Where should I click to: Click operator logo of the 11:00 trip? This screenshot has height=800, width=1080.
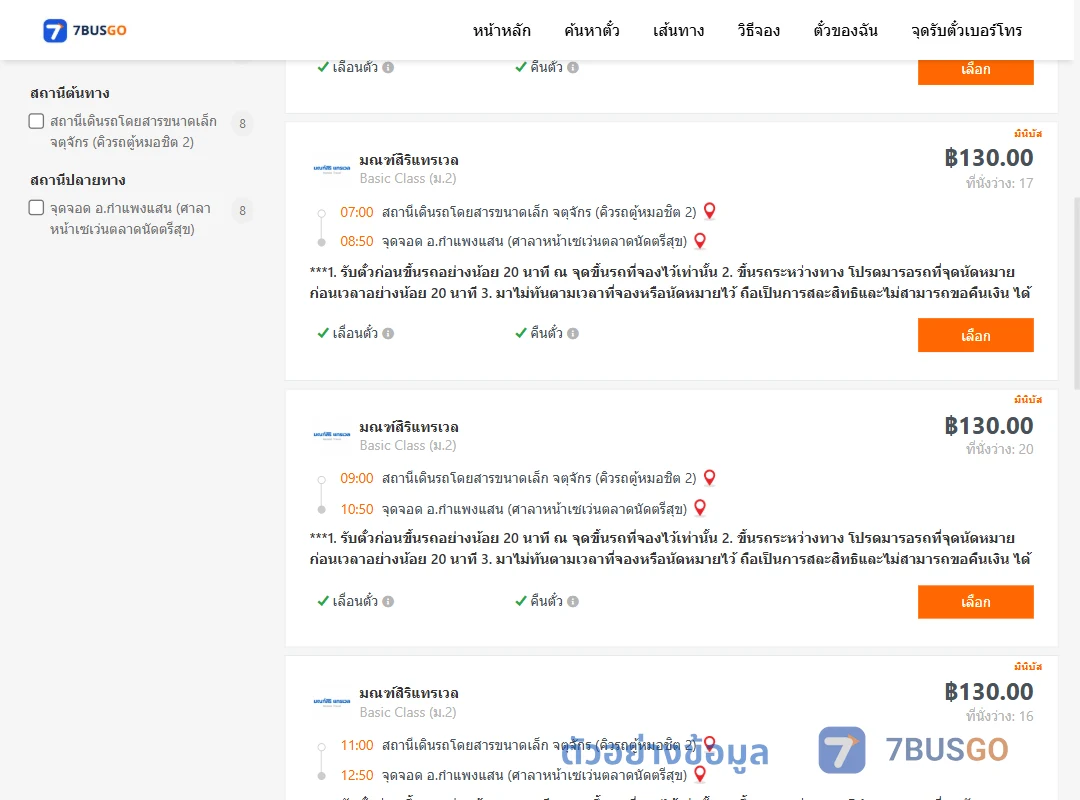click(332, 701)
